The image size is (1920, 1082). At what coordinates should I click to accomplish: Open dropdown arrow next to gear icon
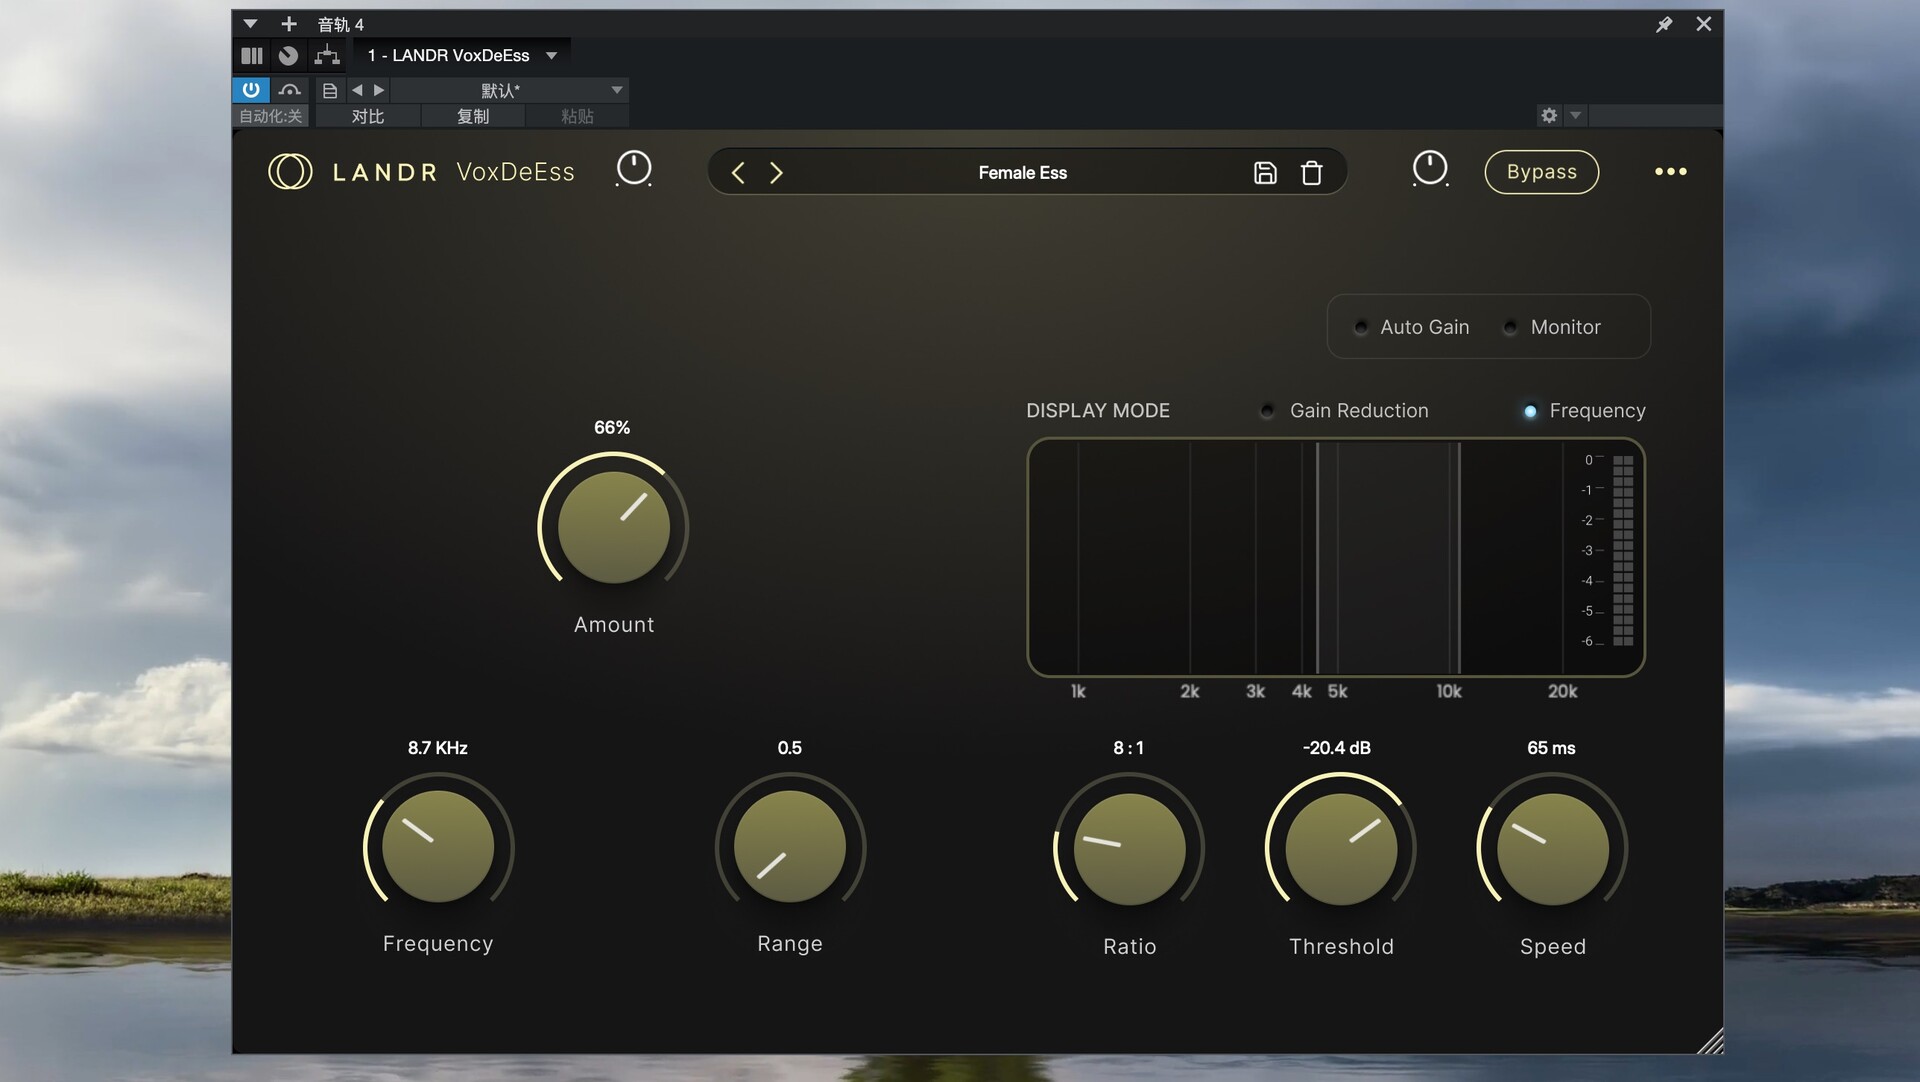1576,115
